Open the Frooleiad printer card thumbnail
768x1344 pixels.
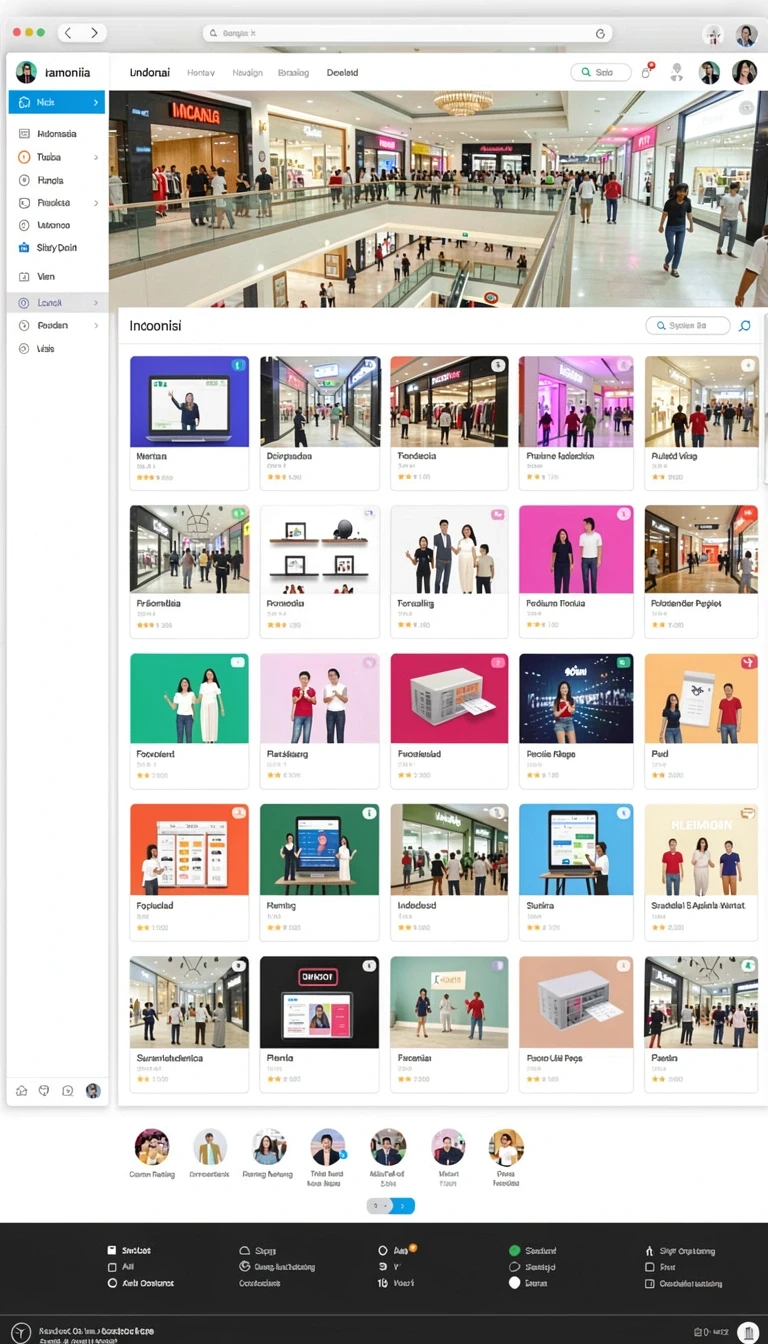point(449,698)
